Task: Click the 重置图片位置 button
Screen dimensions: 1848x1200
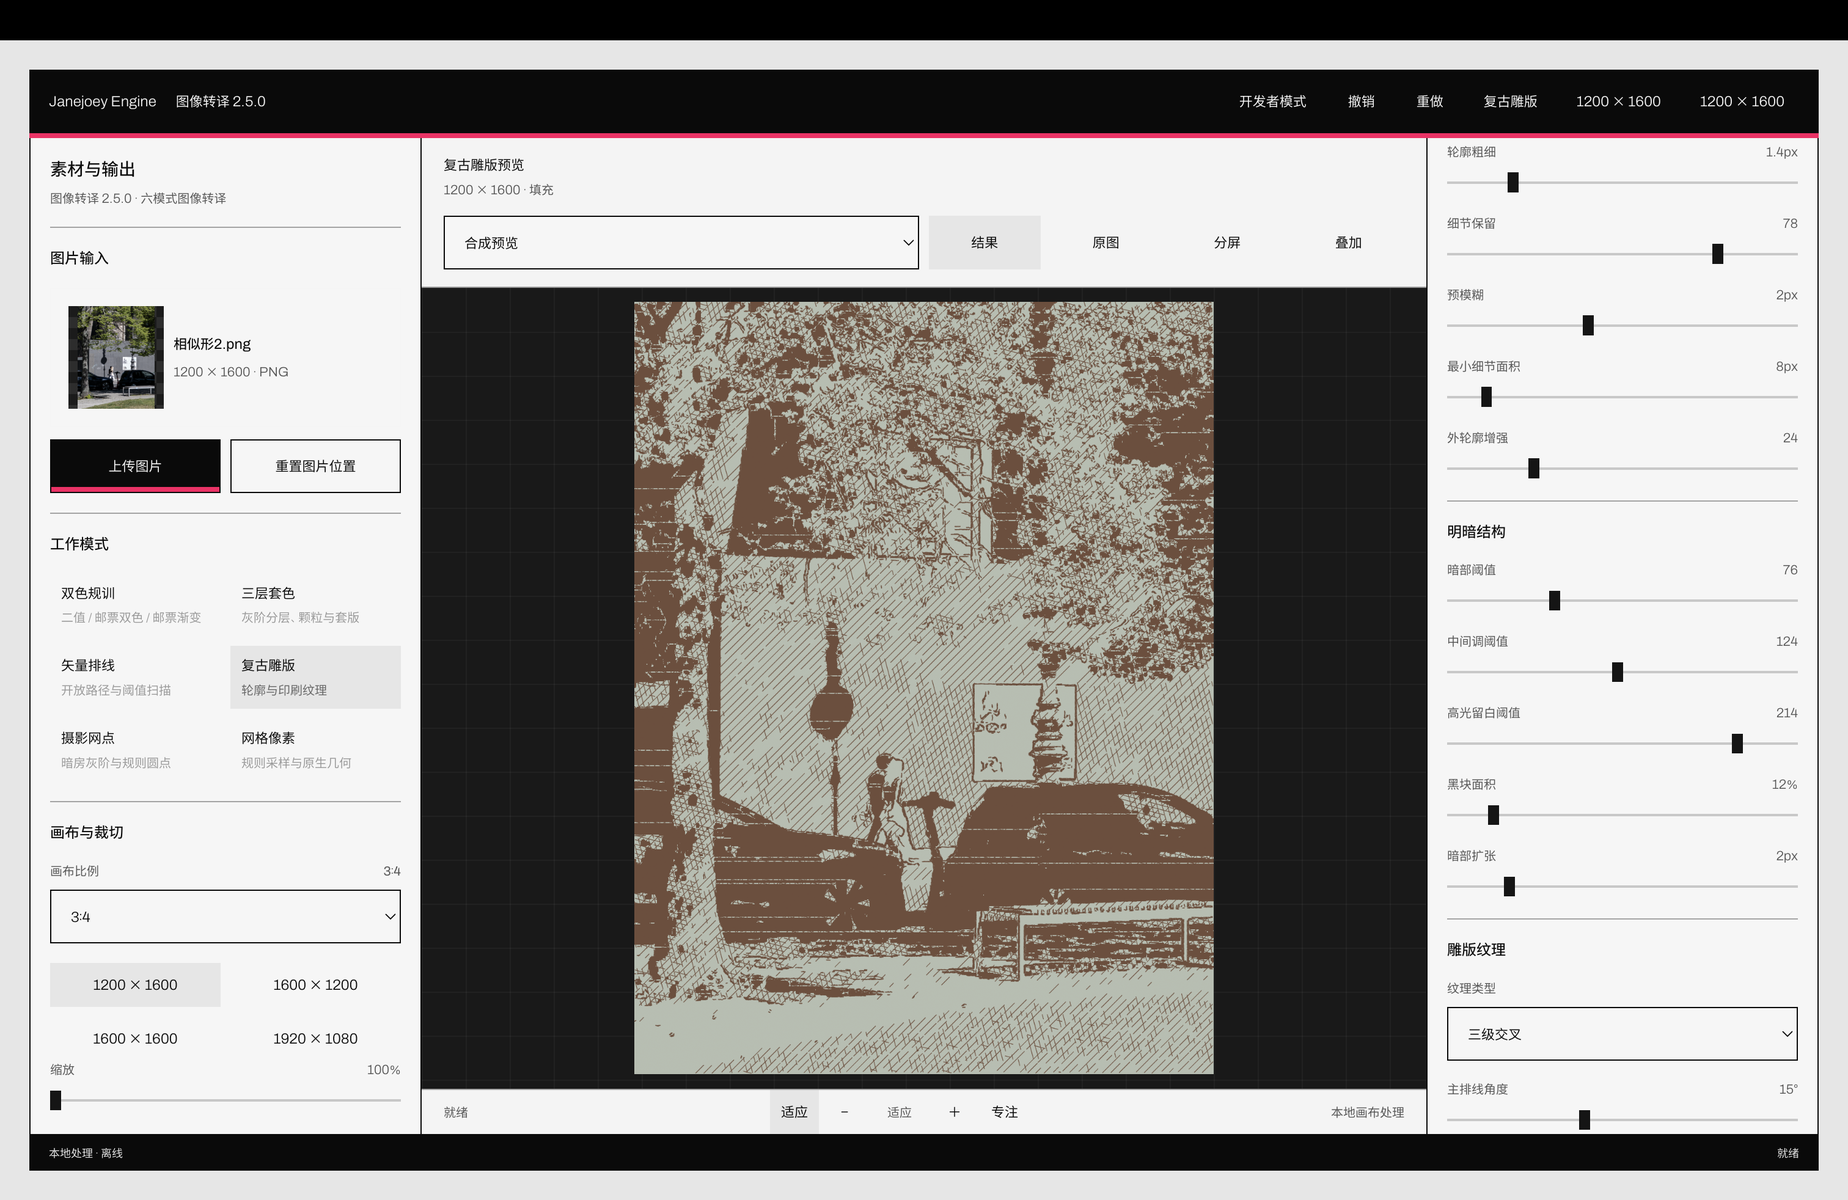Action: coord(315,466)
